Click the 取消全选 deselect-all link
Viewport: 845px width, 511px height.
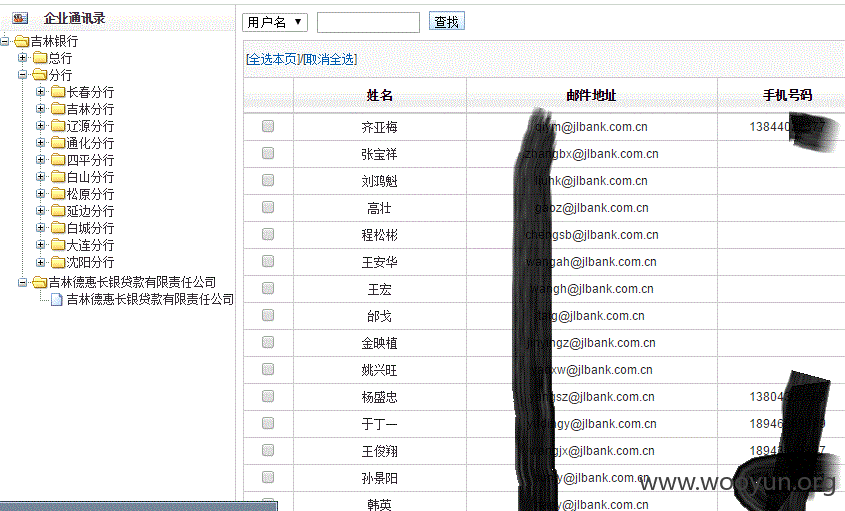[328, 59]
